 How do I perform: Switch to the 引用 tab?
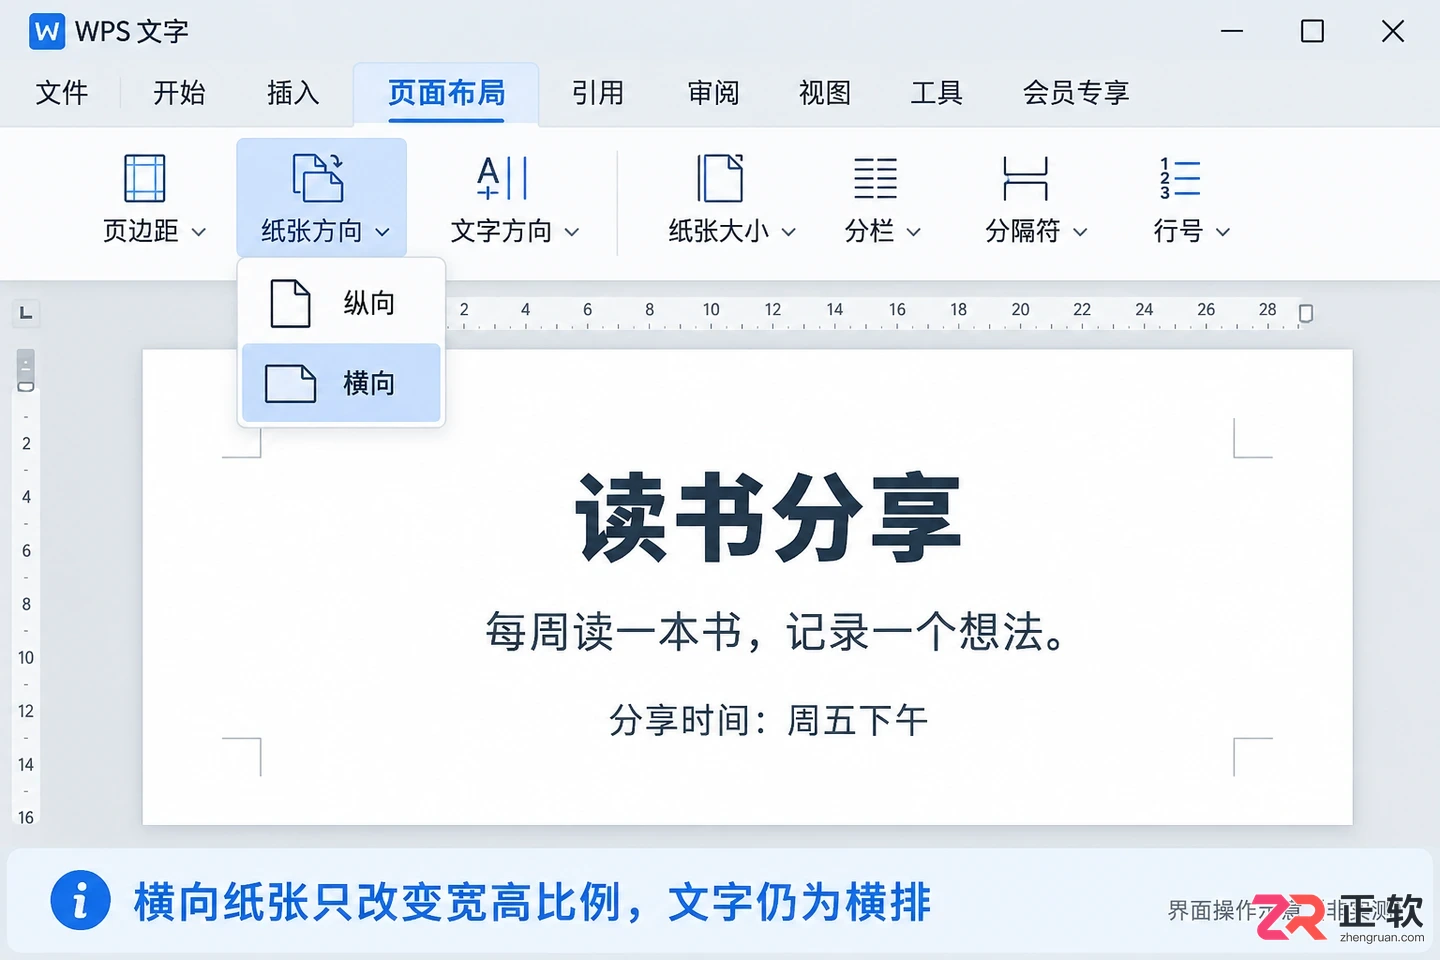click(598, 93)
